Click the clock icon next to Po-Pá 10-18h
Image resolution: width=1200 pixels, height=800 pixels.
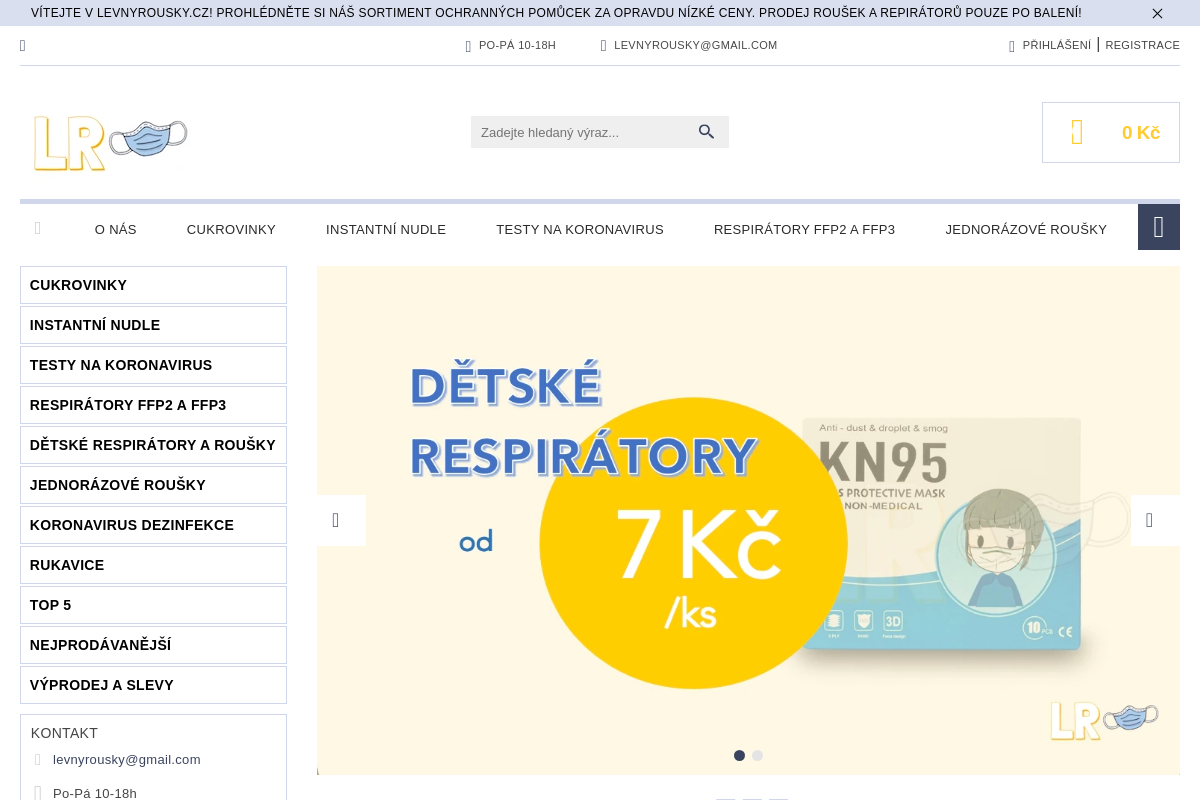pyautogui.click(x=38, y=793)
